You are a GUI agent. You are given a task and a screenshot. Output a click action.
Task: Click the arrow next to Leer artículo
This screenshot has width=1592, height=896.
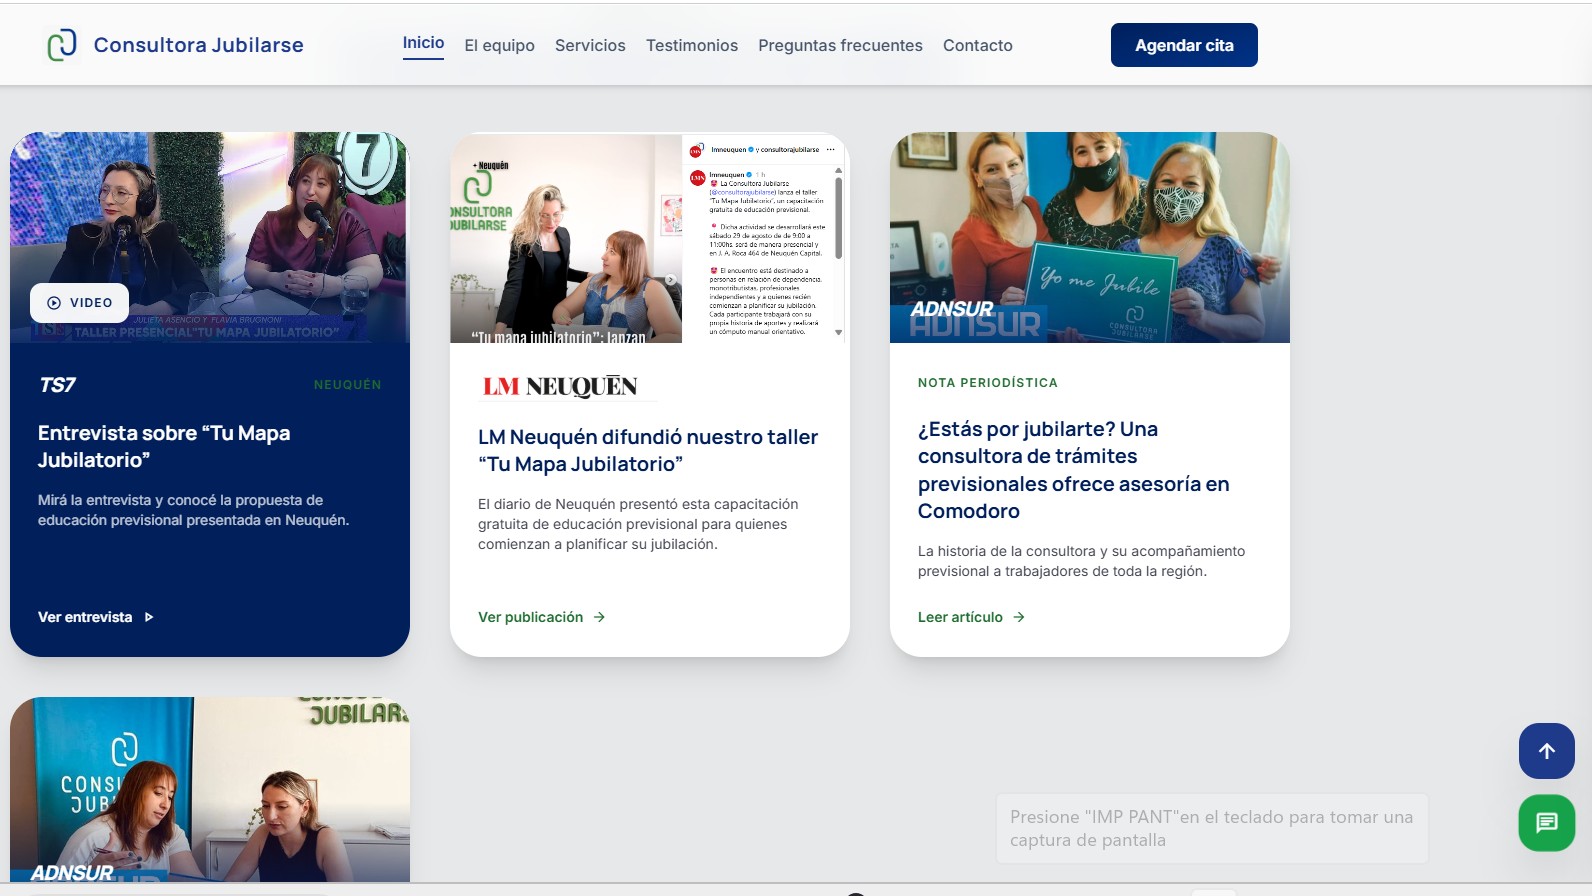coord(1018,617)
